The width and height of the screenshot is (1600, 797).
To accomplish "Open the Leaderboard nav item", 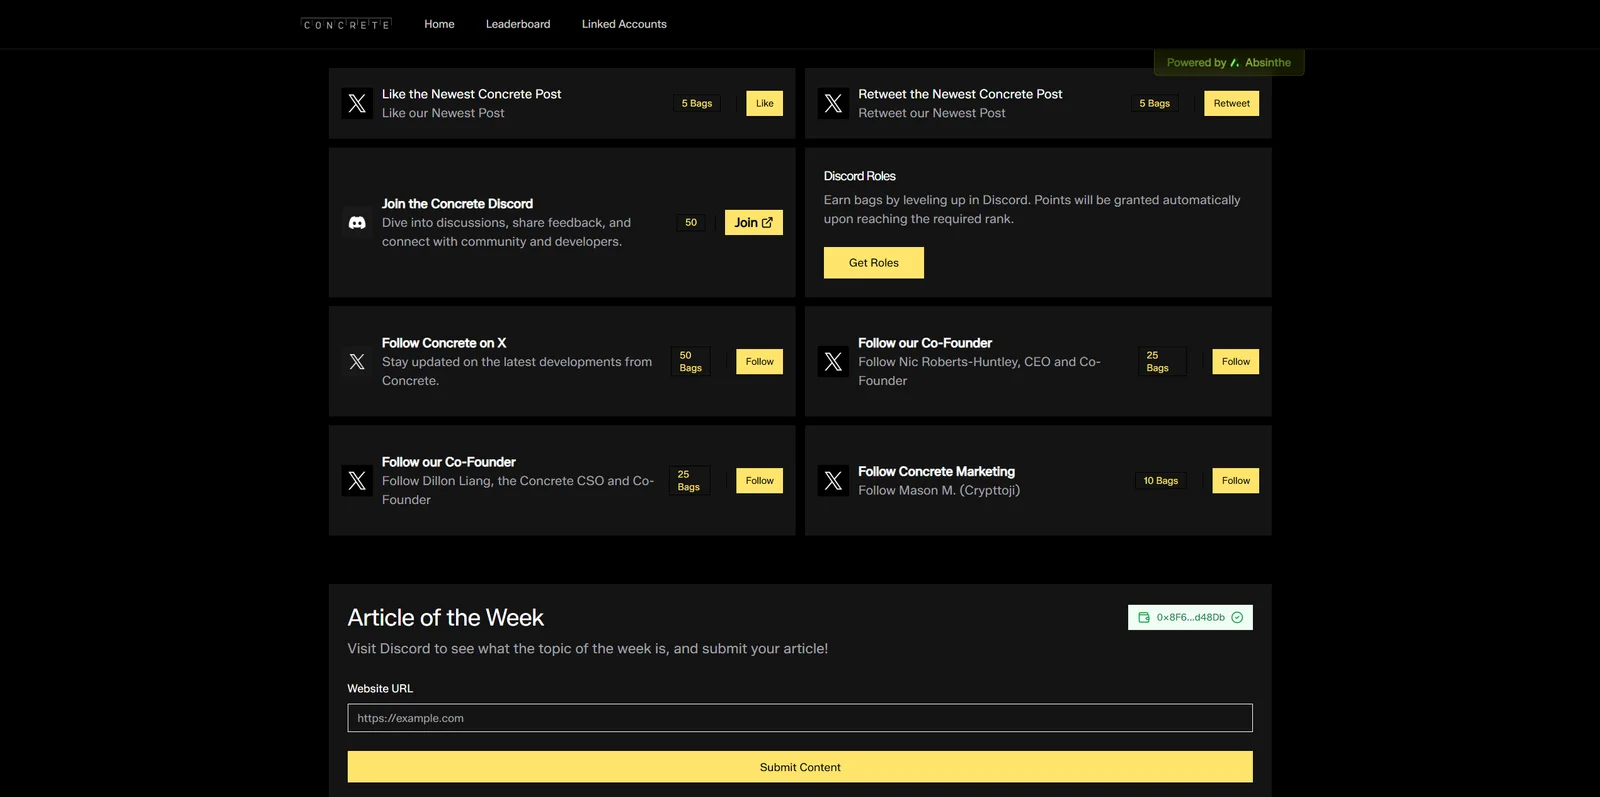I will click(518, 24).
